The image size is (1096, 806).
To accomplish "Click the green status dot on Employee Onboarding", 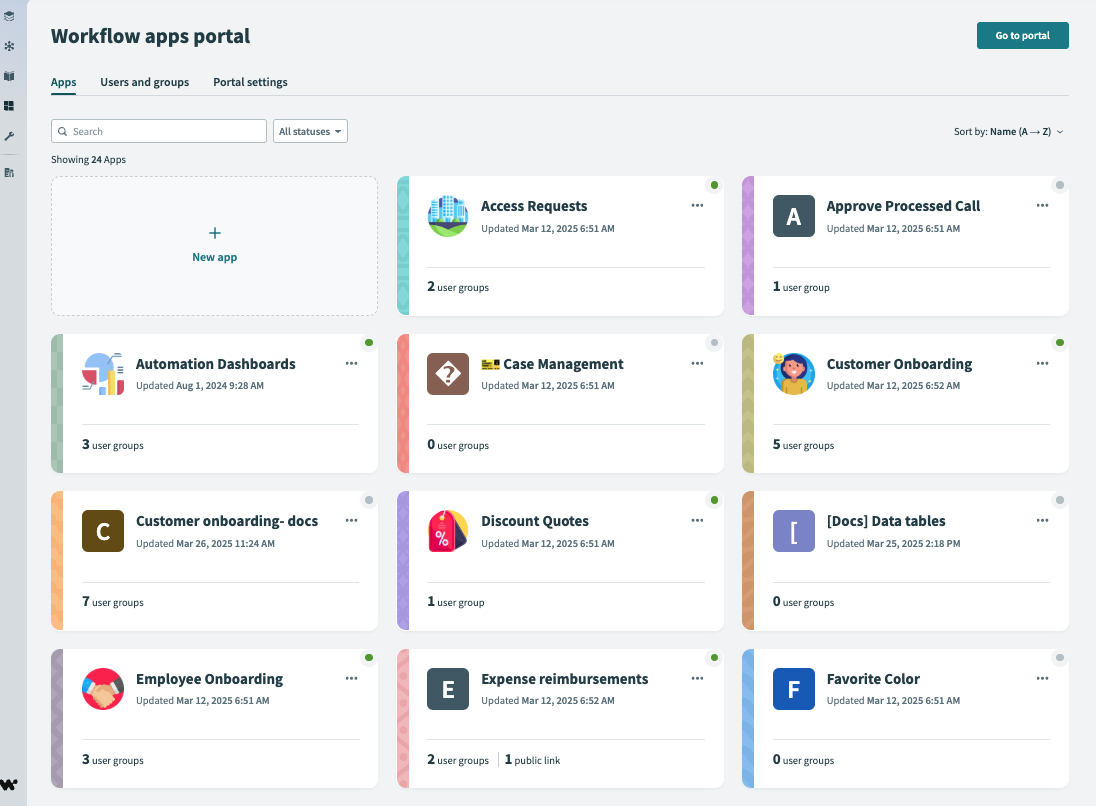I will point(368,658).
